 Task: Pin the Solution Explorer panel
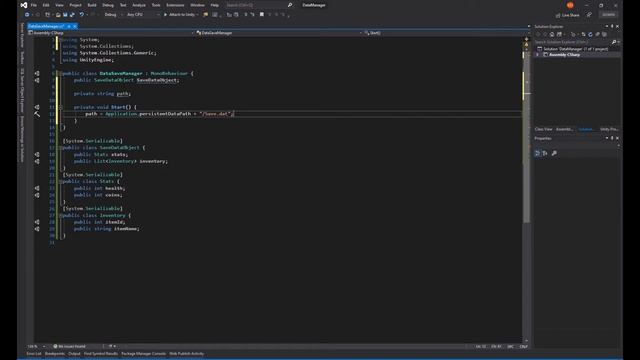[612, 27]
